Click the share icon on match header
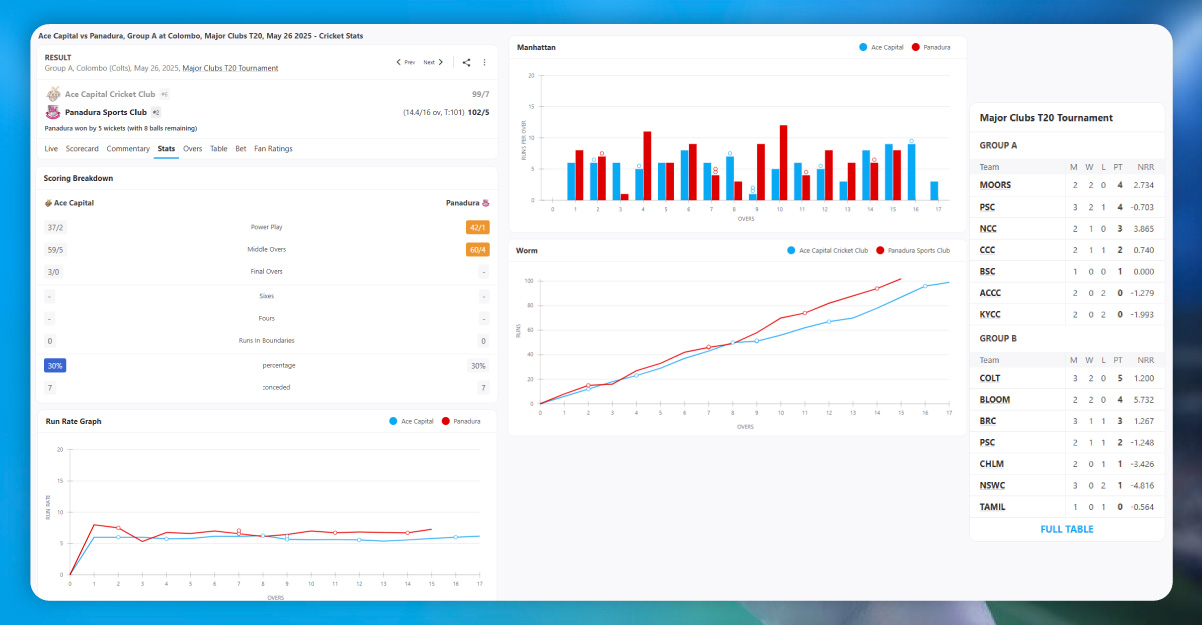 pyautogui.click(x=465, y=62)
